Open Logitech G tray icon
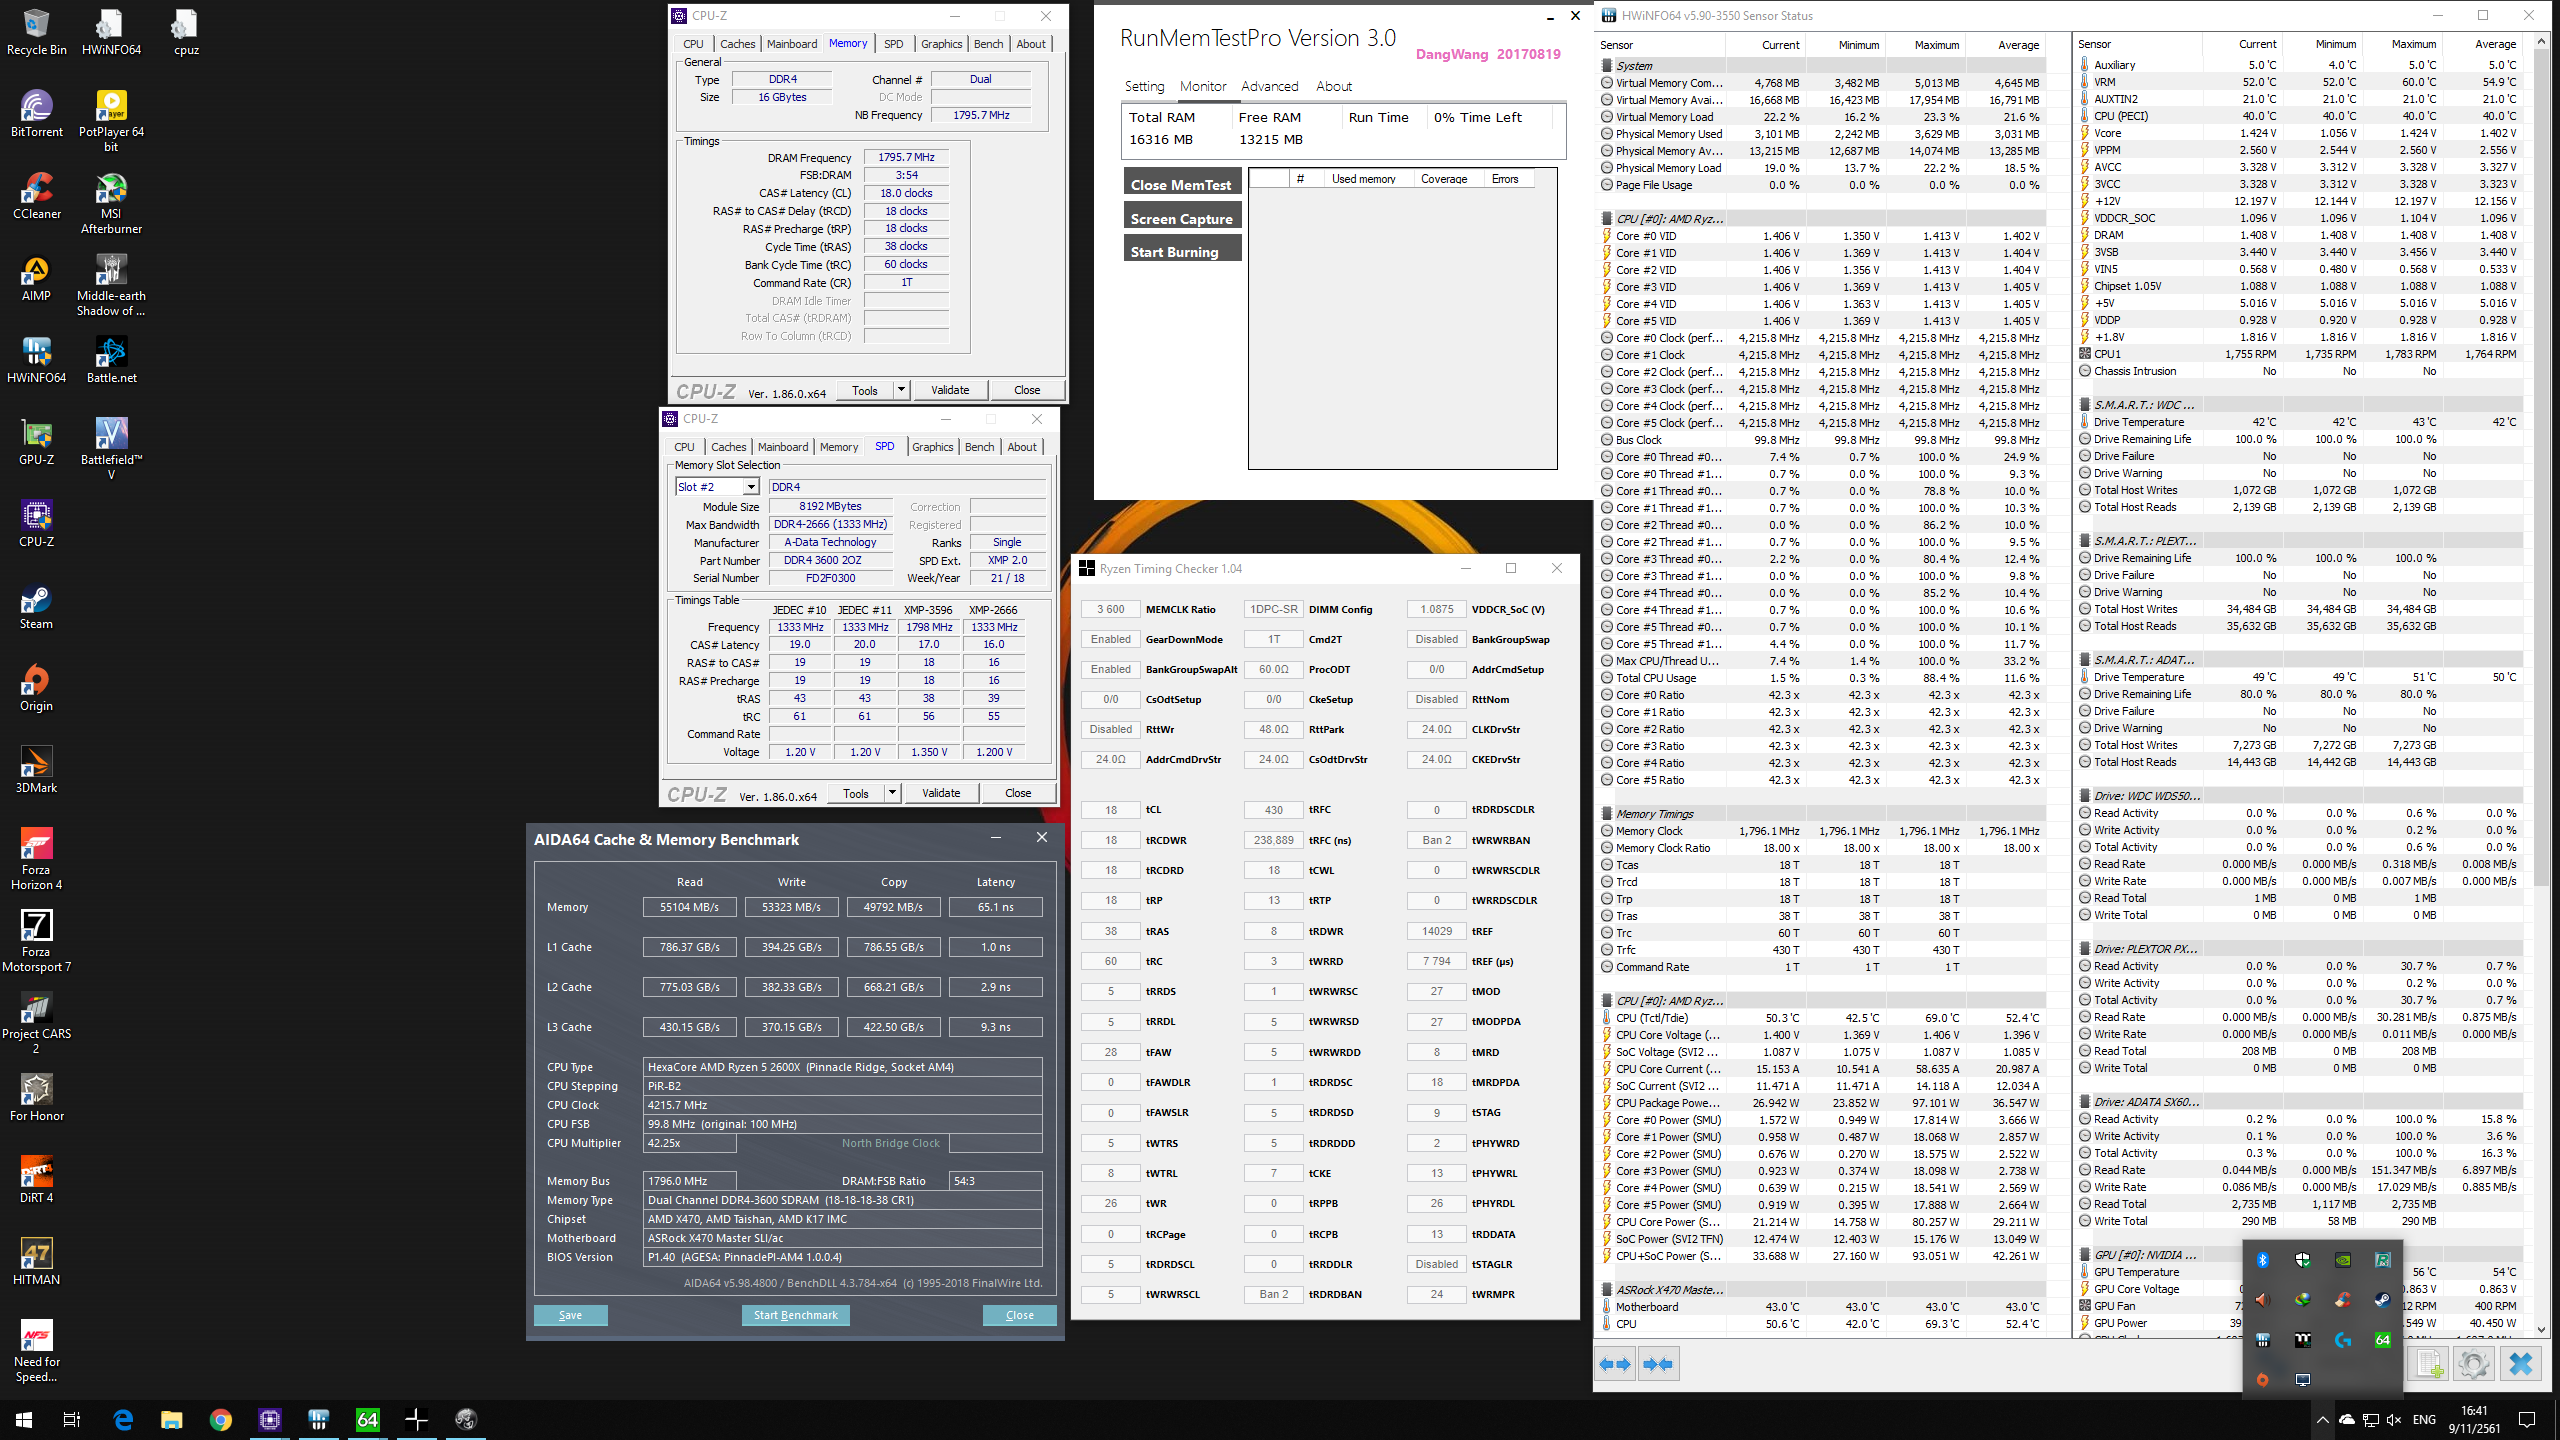Viewport: 2560px width, 1440px height. (x=2343, y=1340)
